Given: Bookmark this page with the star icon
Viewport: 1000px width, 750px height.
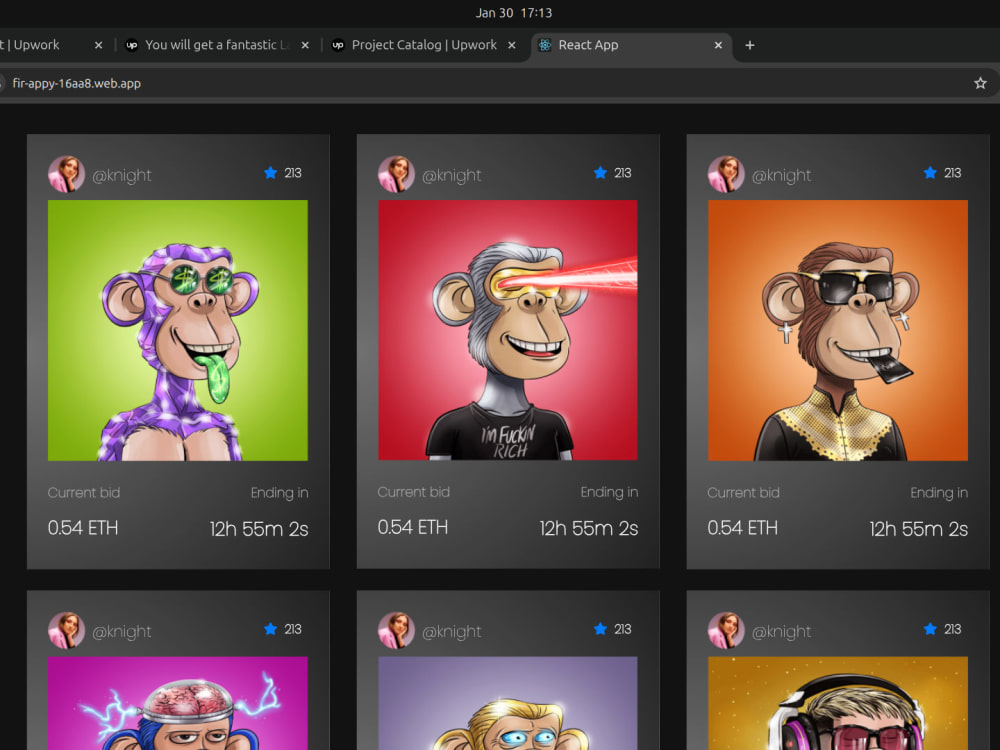Looking at the screenshot, I should 980,83.
